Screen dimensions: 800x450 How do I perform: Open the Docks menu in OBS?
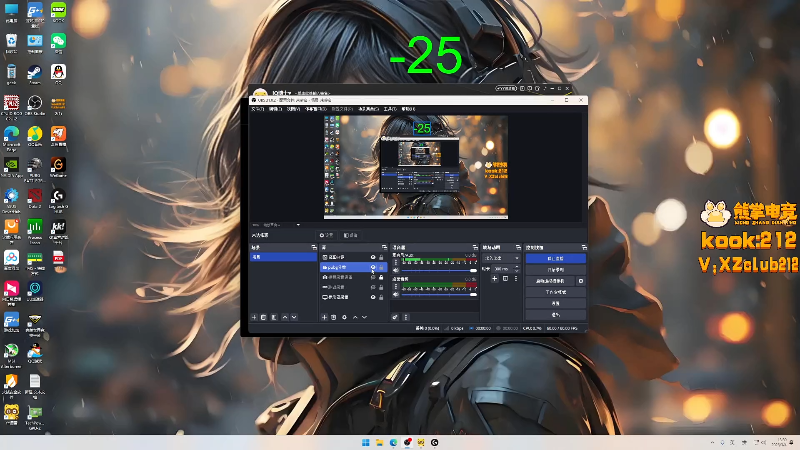(x=316, y=109)
